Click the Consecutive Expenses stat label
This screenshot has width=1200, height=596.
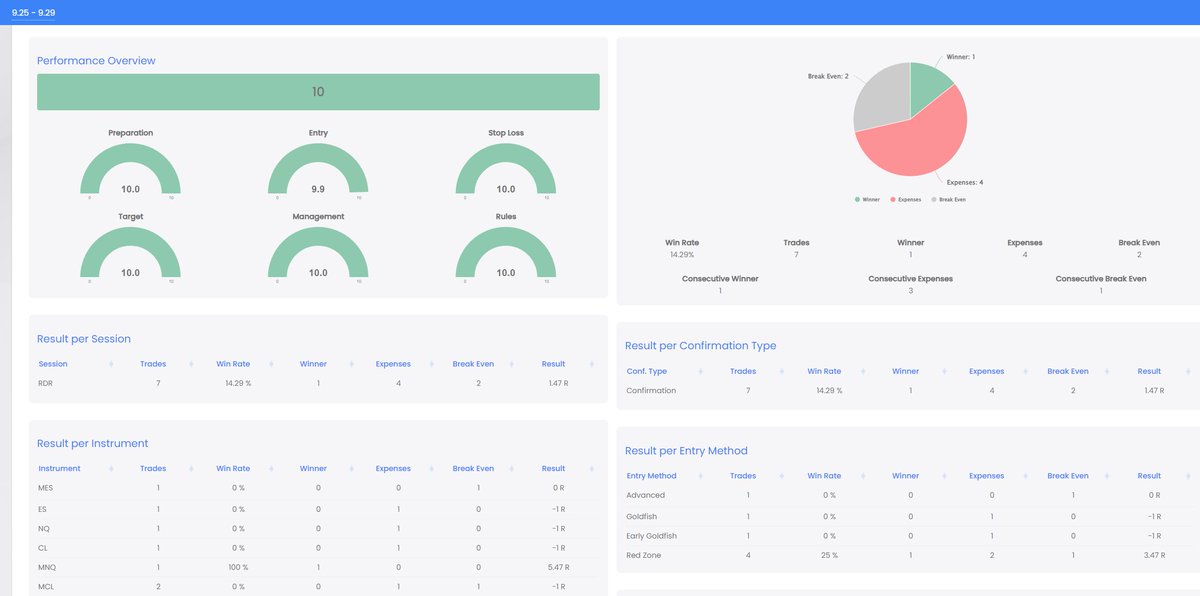(910, 279)
